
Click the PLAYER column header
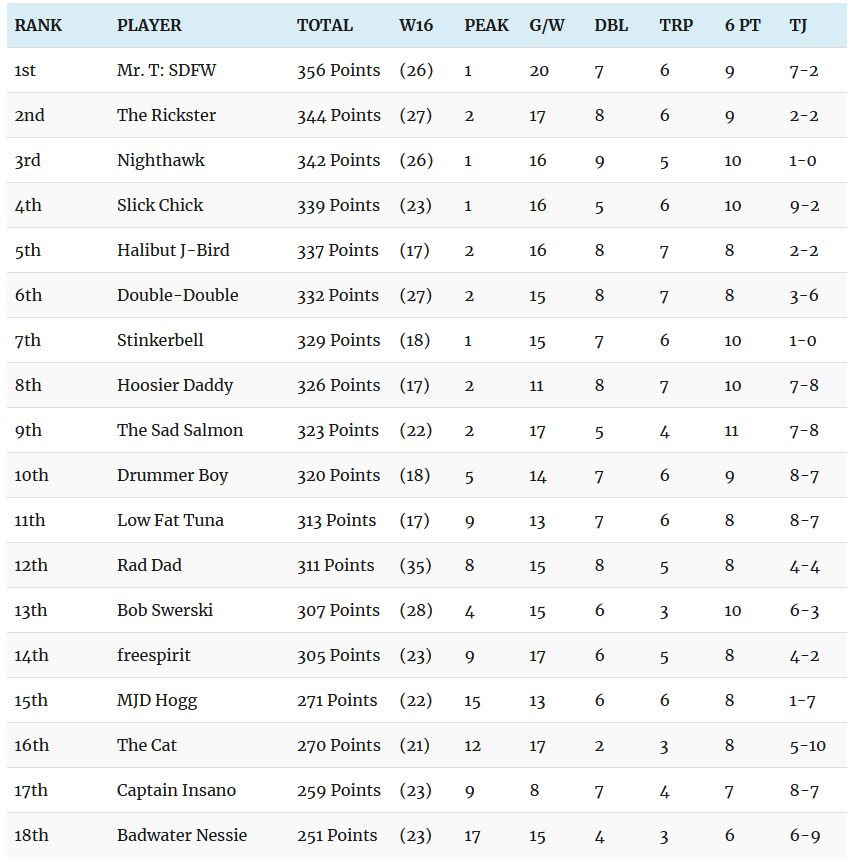(149, 25)
